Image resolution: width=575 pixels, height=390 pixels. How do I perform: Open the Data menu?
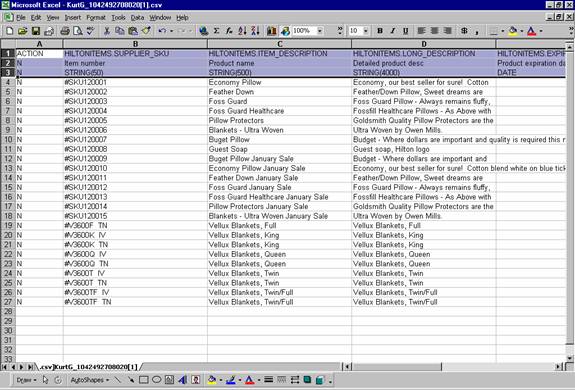tap(137, 18)
